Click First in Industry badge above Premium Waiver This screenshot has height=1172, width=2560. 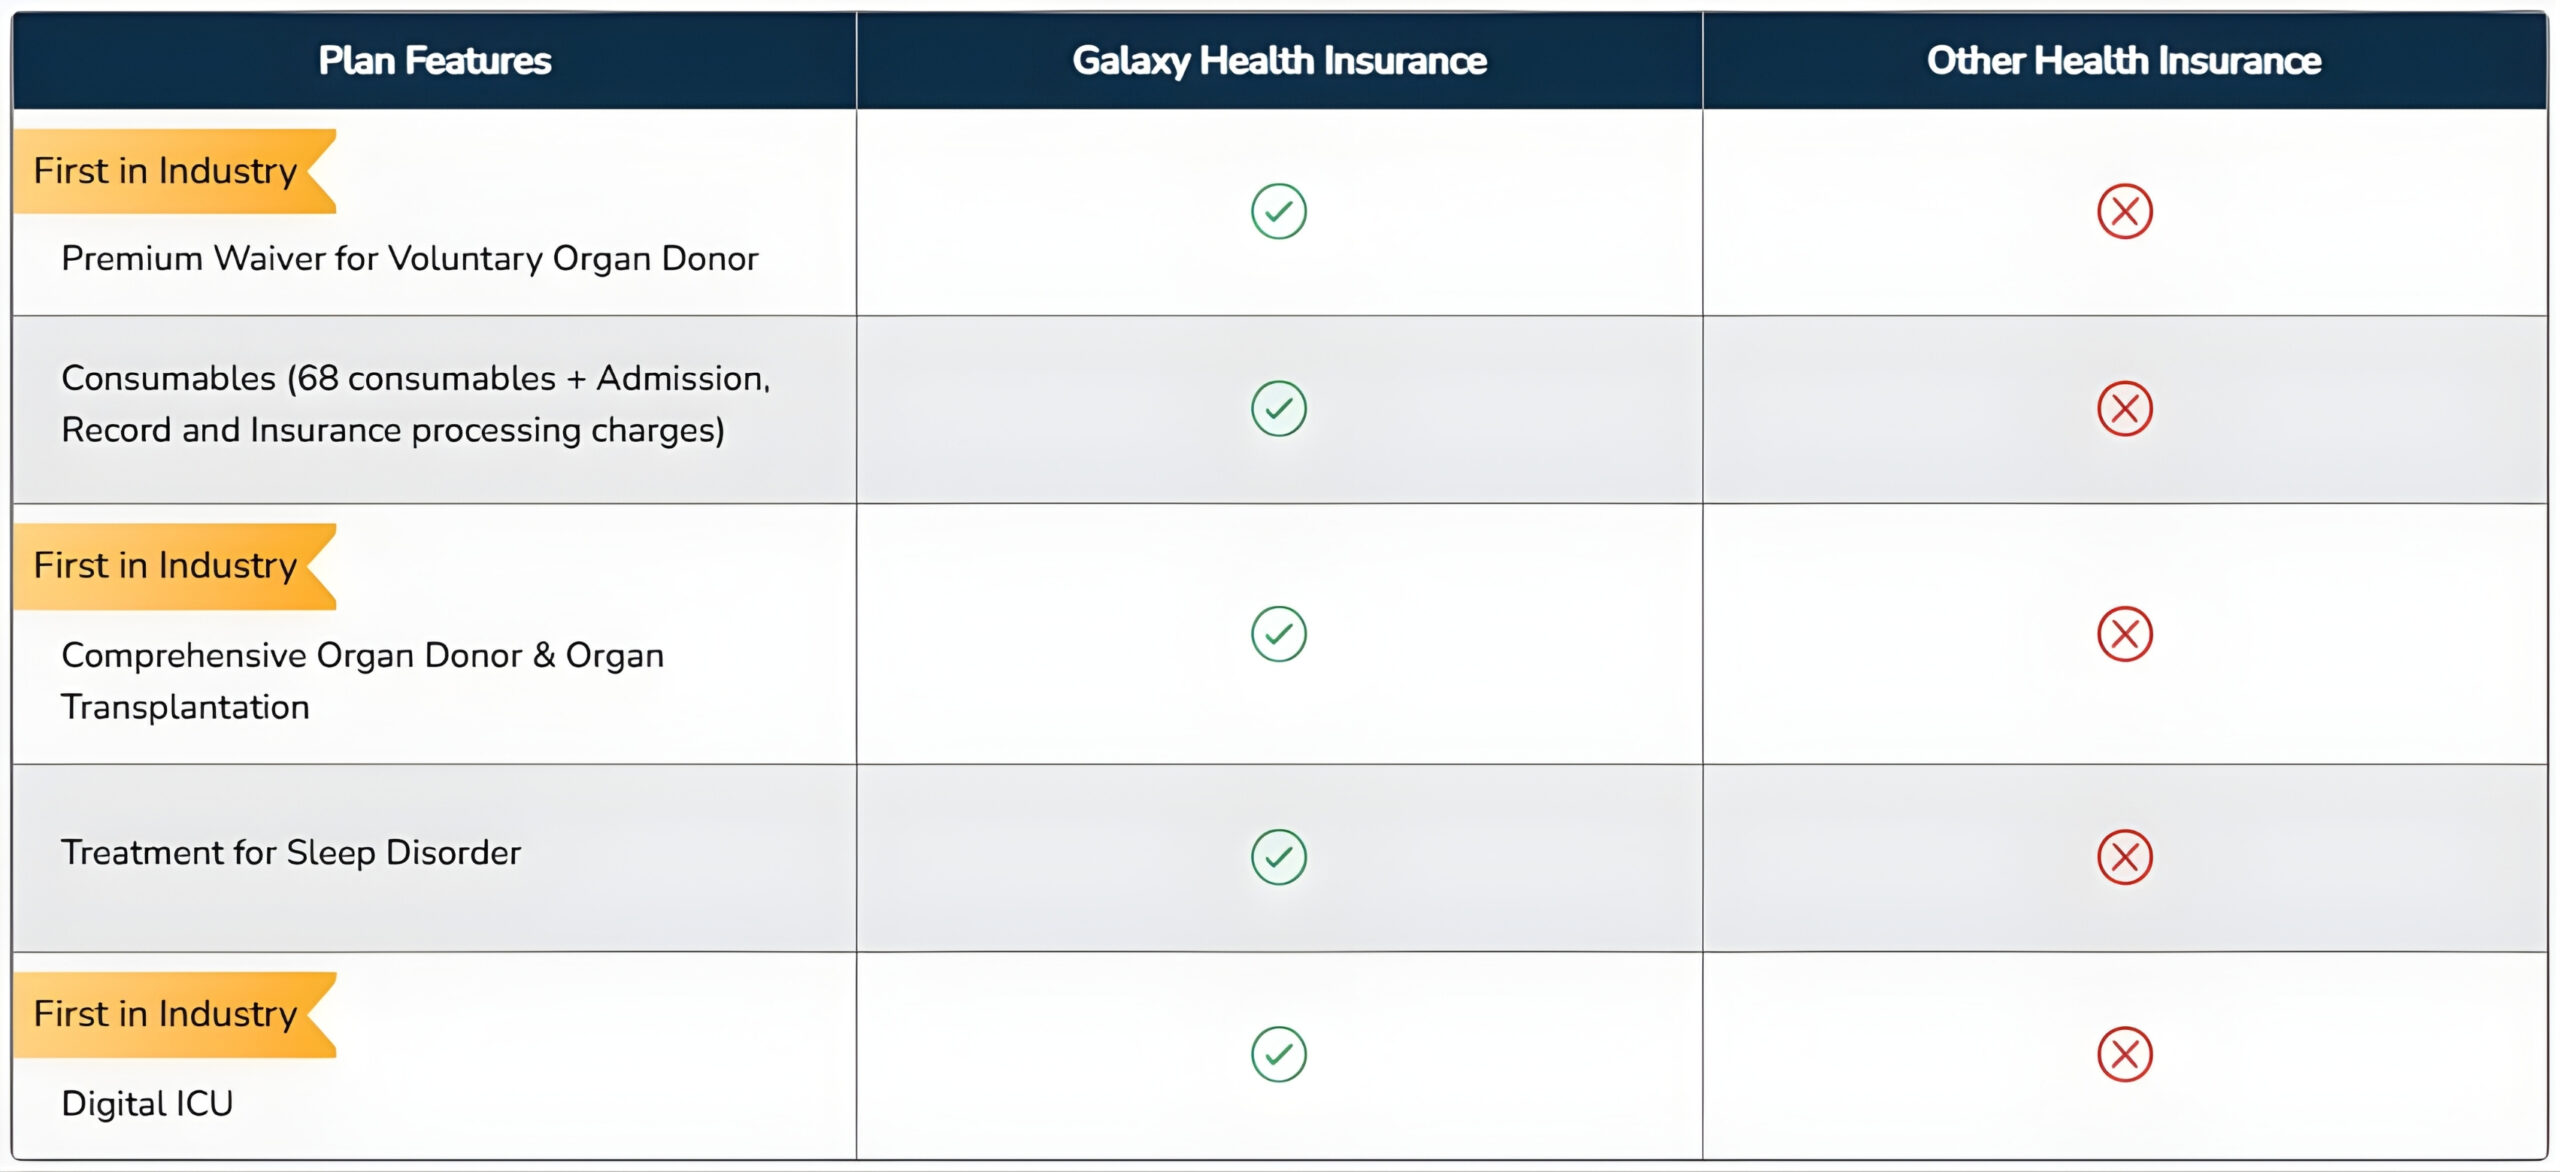[x=166, y=171]
